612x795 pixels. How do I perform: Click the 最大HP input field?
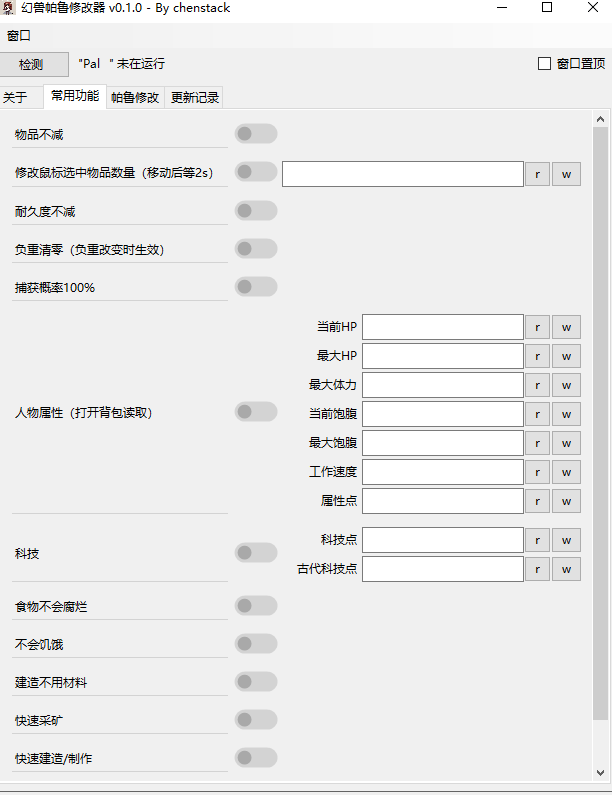443,356
